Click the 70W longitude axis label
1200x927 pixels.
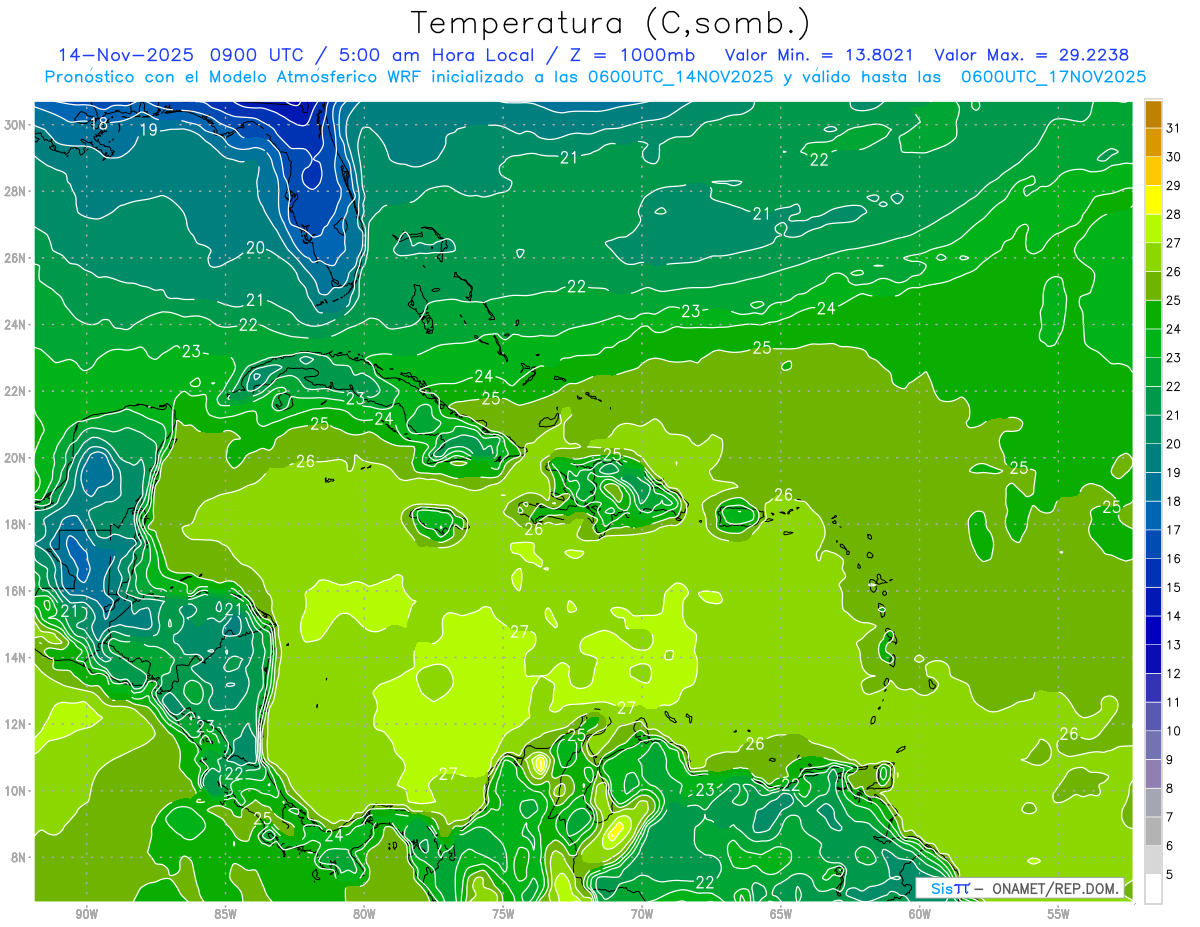click(642, 914)
